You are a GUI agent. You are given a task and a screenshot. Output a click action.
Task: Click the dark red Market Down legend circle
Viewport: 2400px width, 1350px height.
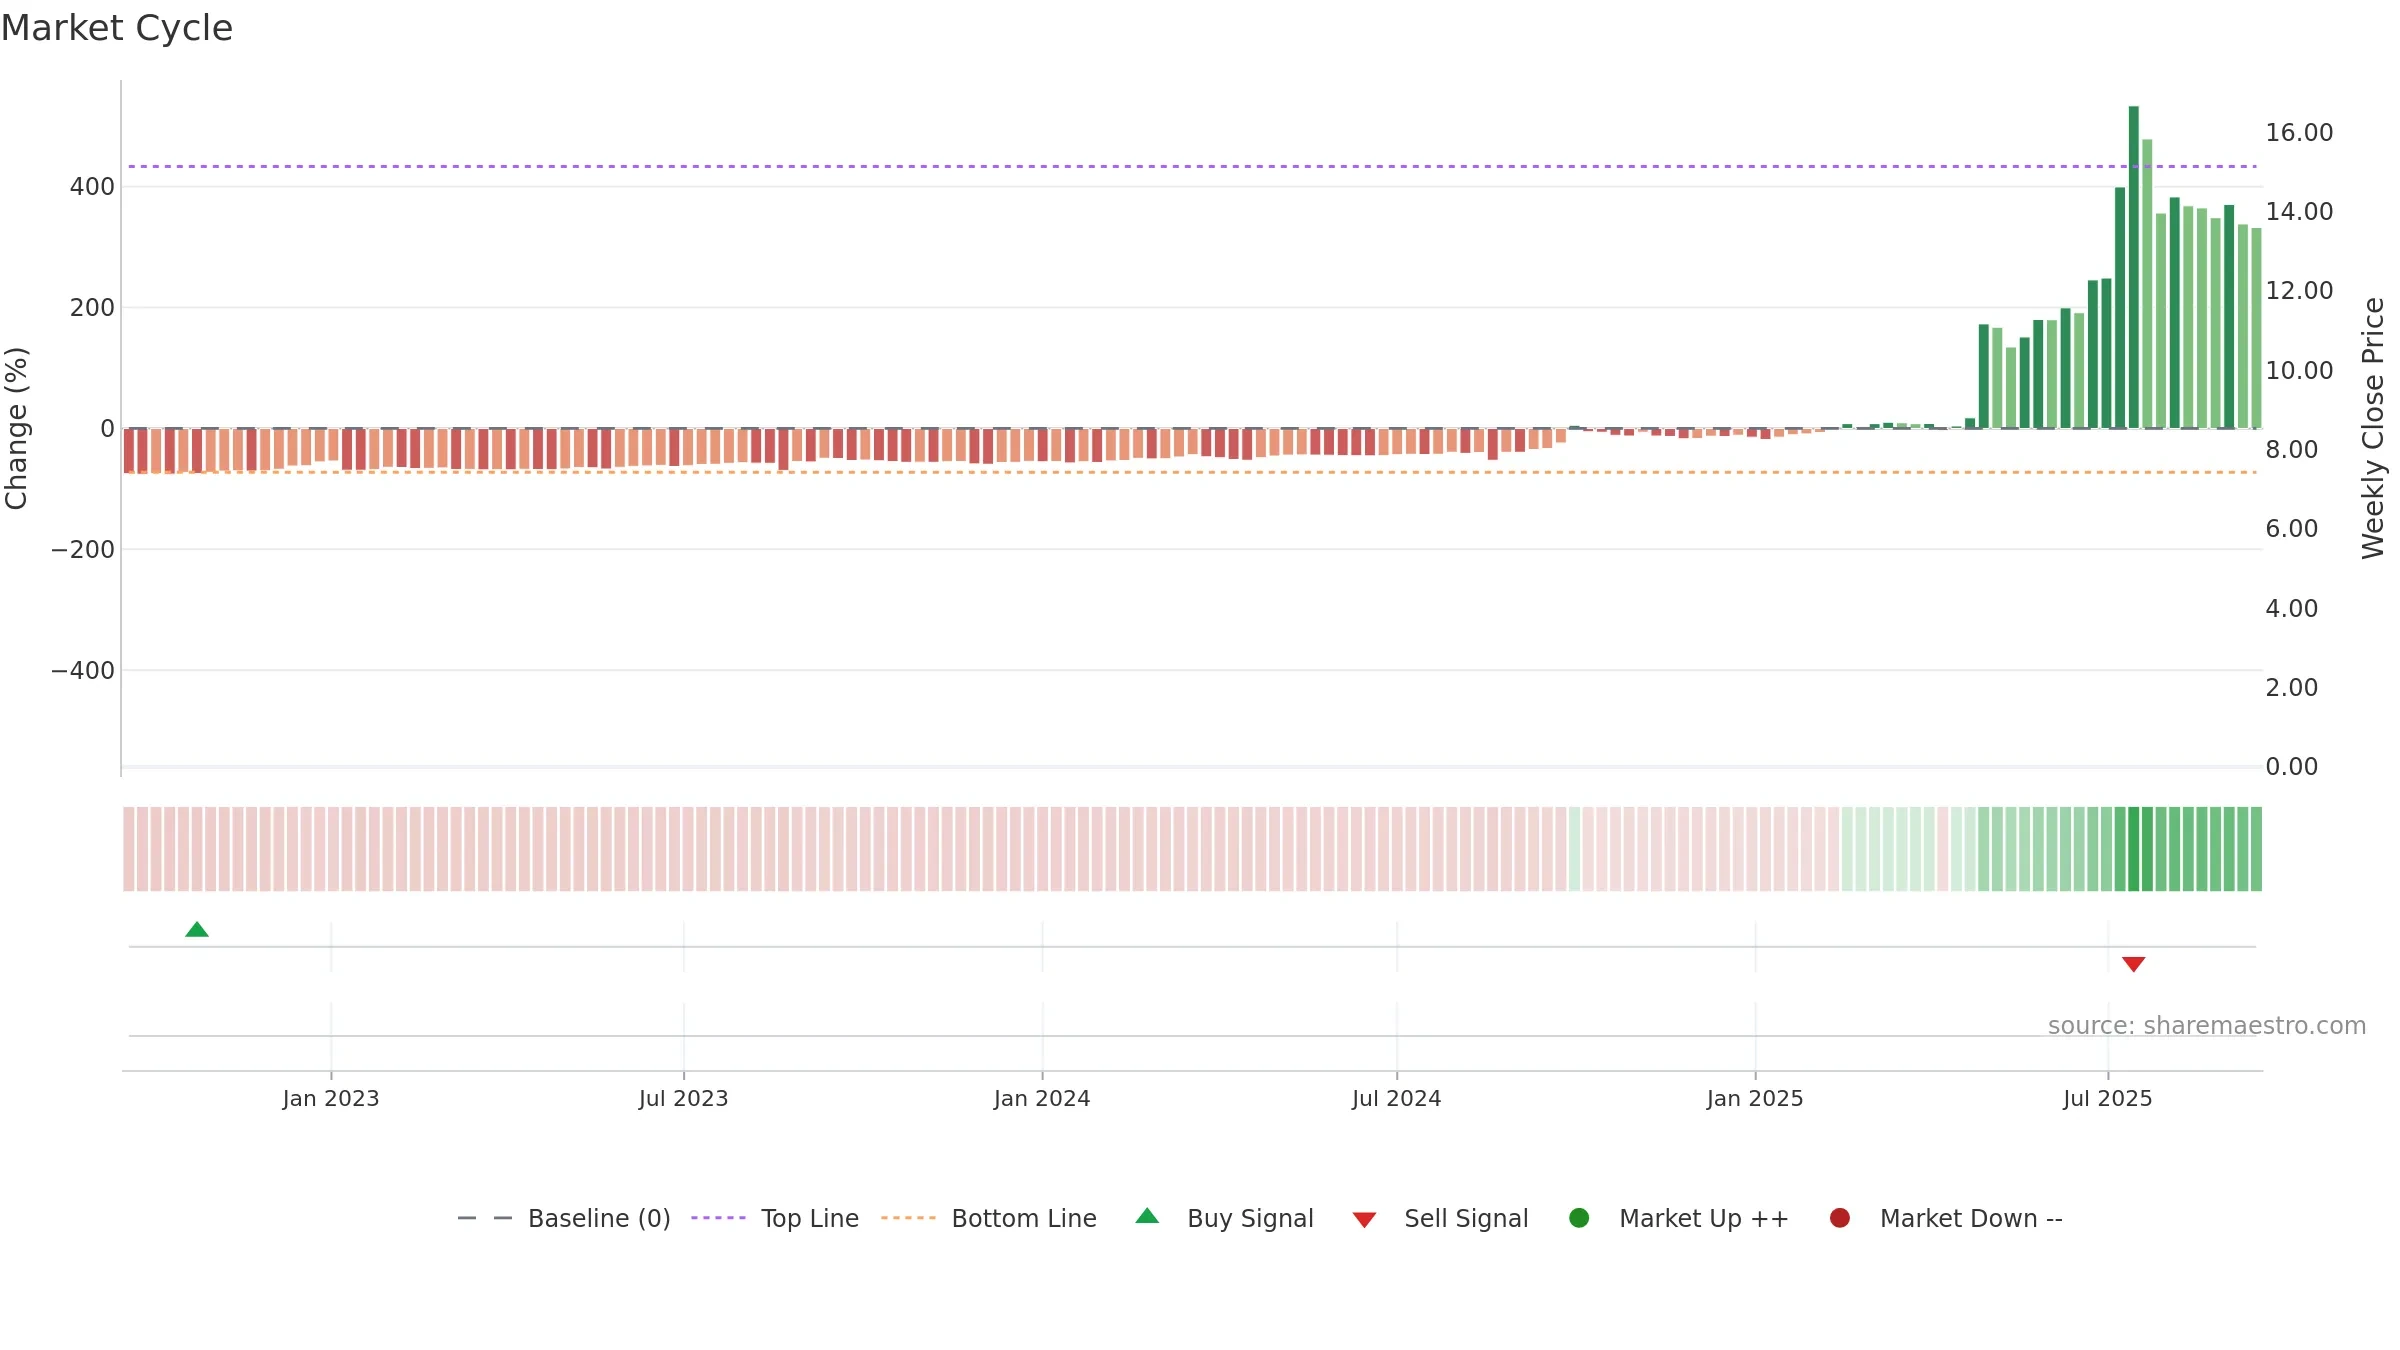pyautogui.click(x=1840, y=1218)
